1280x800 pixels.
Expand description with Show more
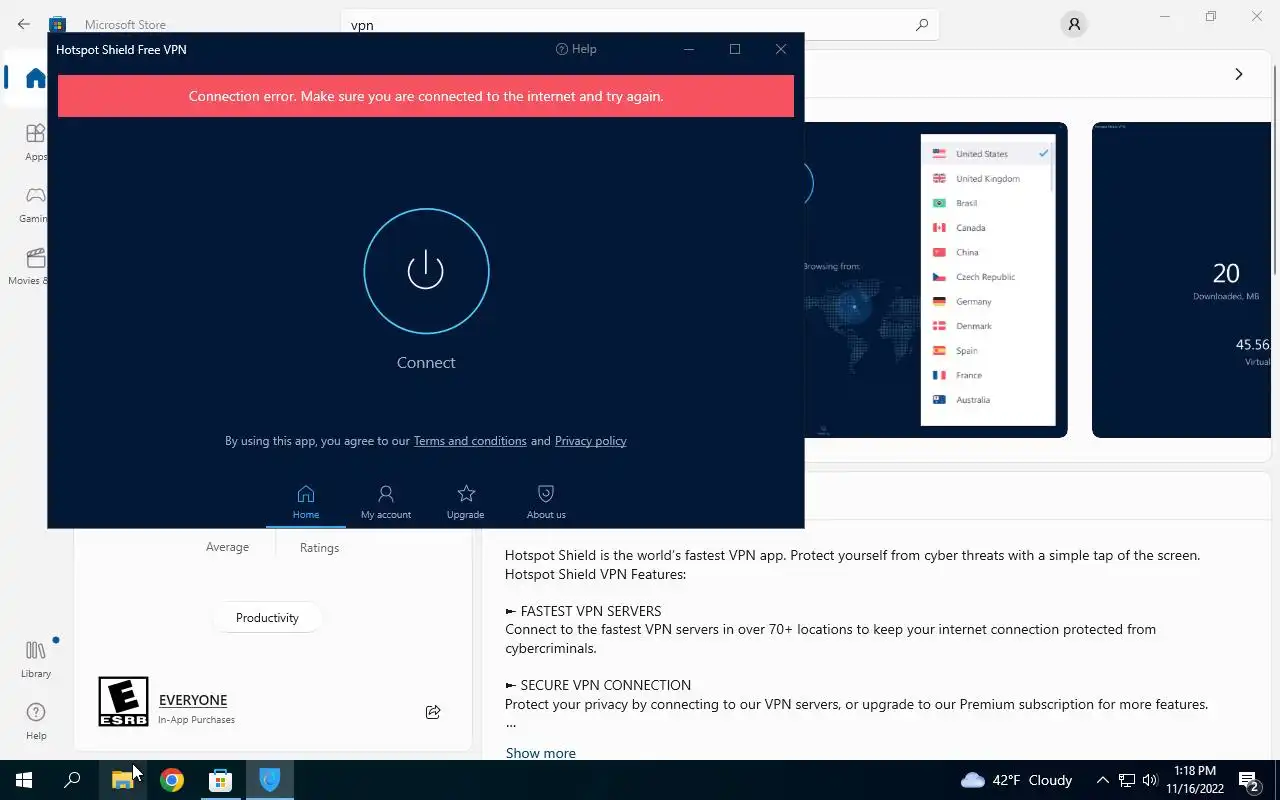pos(540,753)
